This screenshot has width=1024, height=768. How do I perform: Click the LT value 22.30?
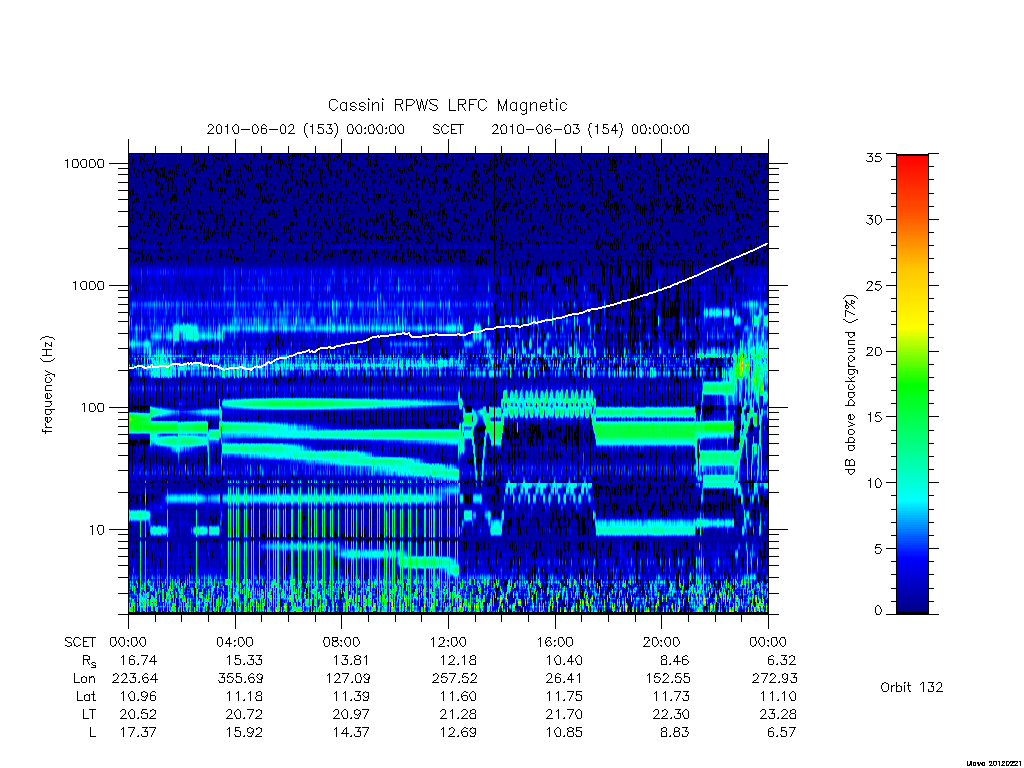(x=671, y=714)
